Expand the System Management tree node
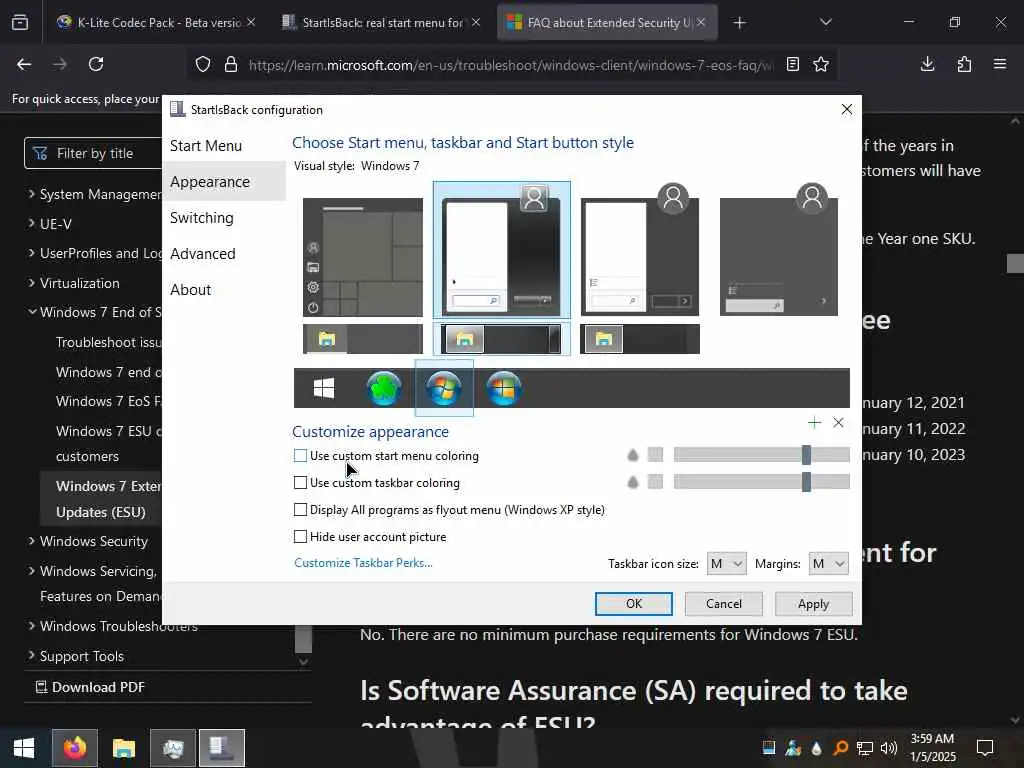 31,193
